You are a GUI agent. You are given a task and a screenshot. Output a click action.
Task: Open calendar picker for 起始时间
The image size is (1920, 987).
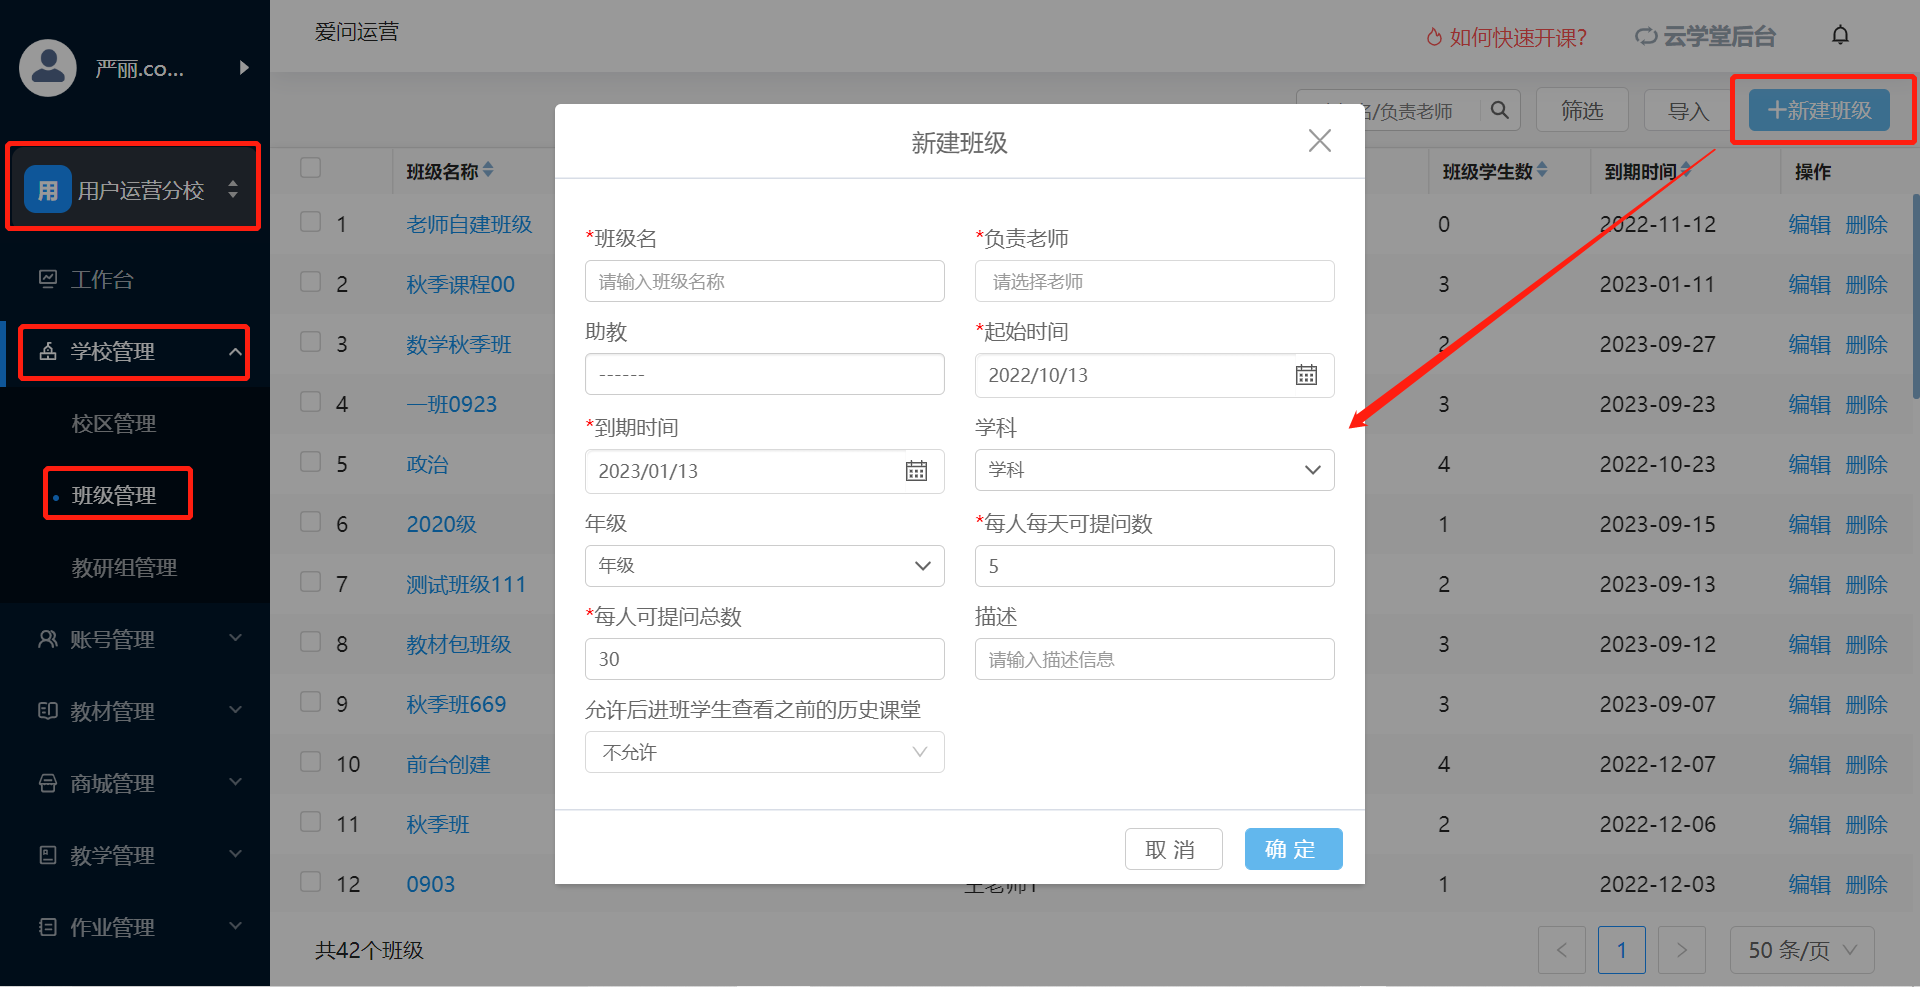coord(1306,375)
